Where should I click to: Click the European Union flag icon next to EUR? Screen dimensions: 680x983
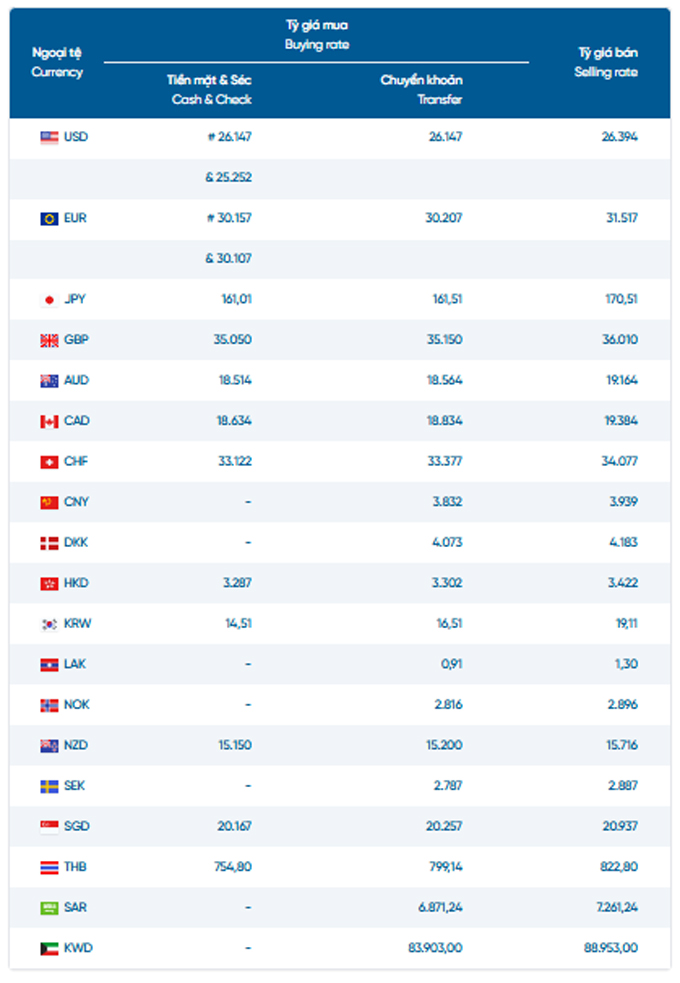49,219
